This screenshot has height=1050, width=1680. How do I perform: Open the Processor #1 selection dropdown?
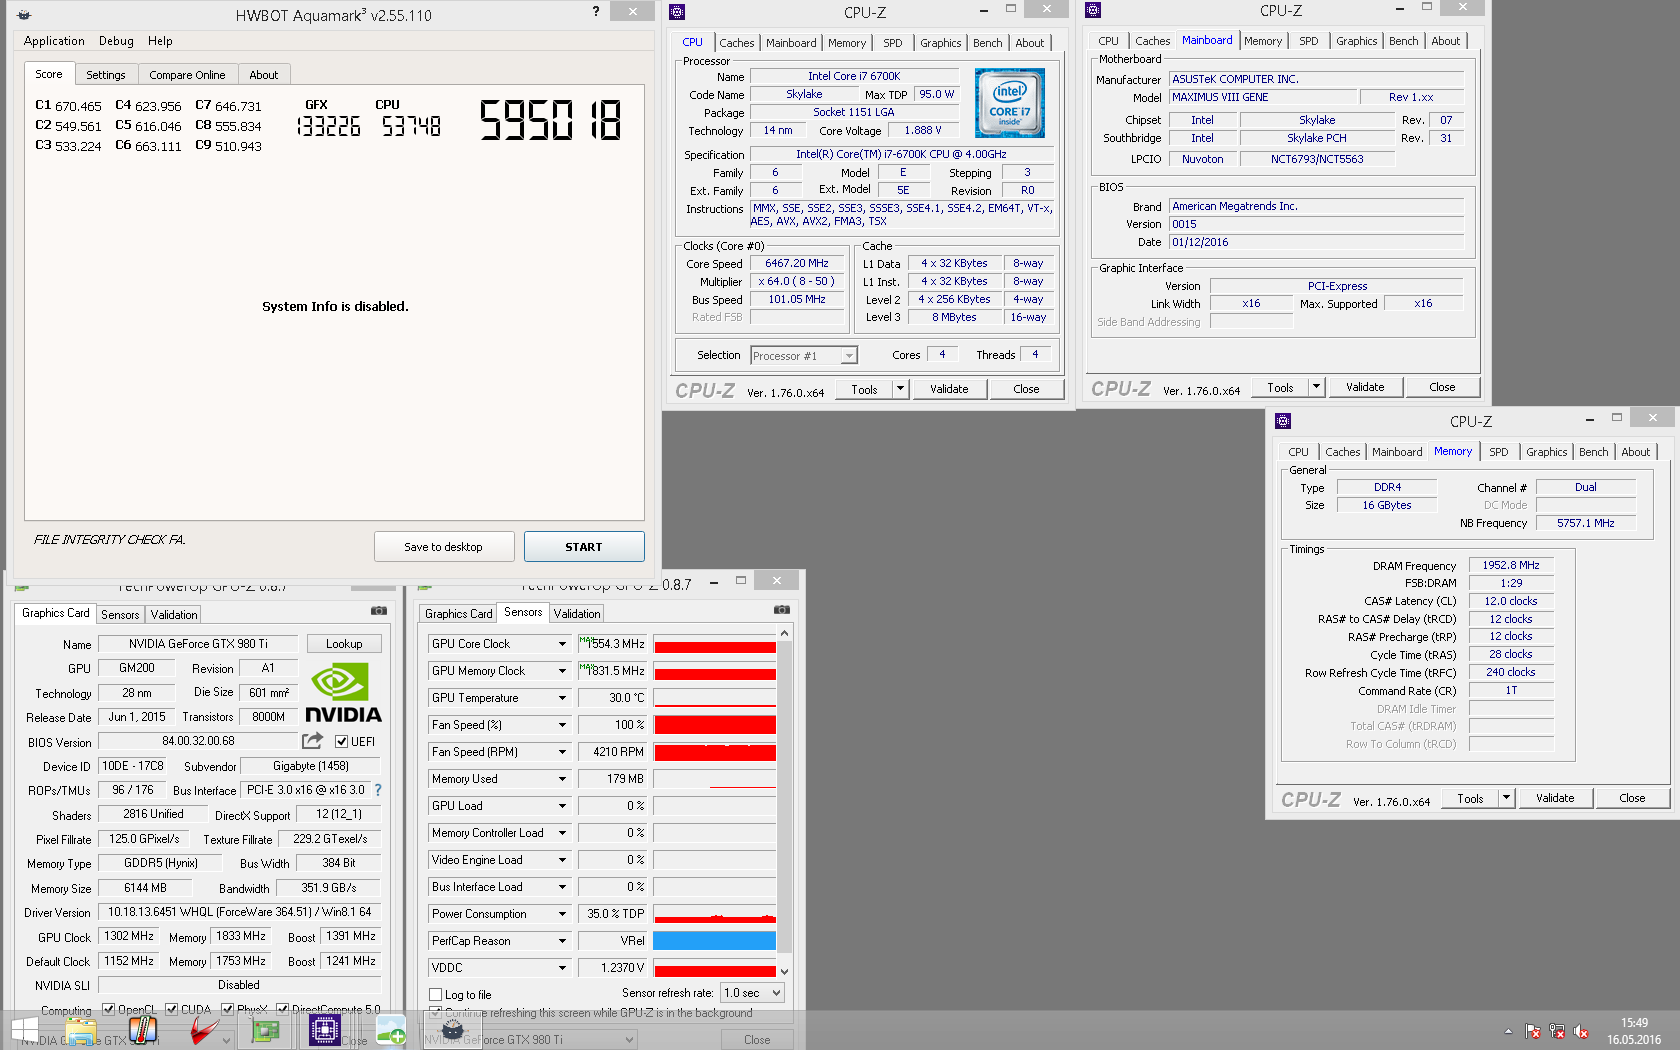coord(804,355)
